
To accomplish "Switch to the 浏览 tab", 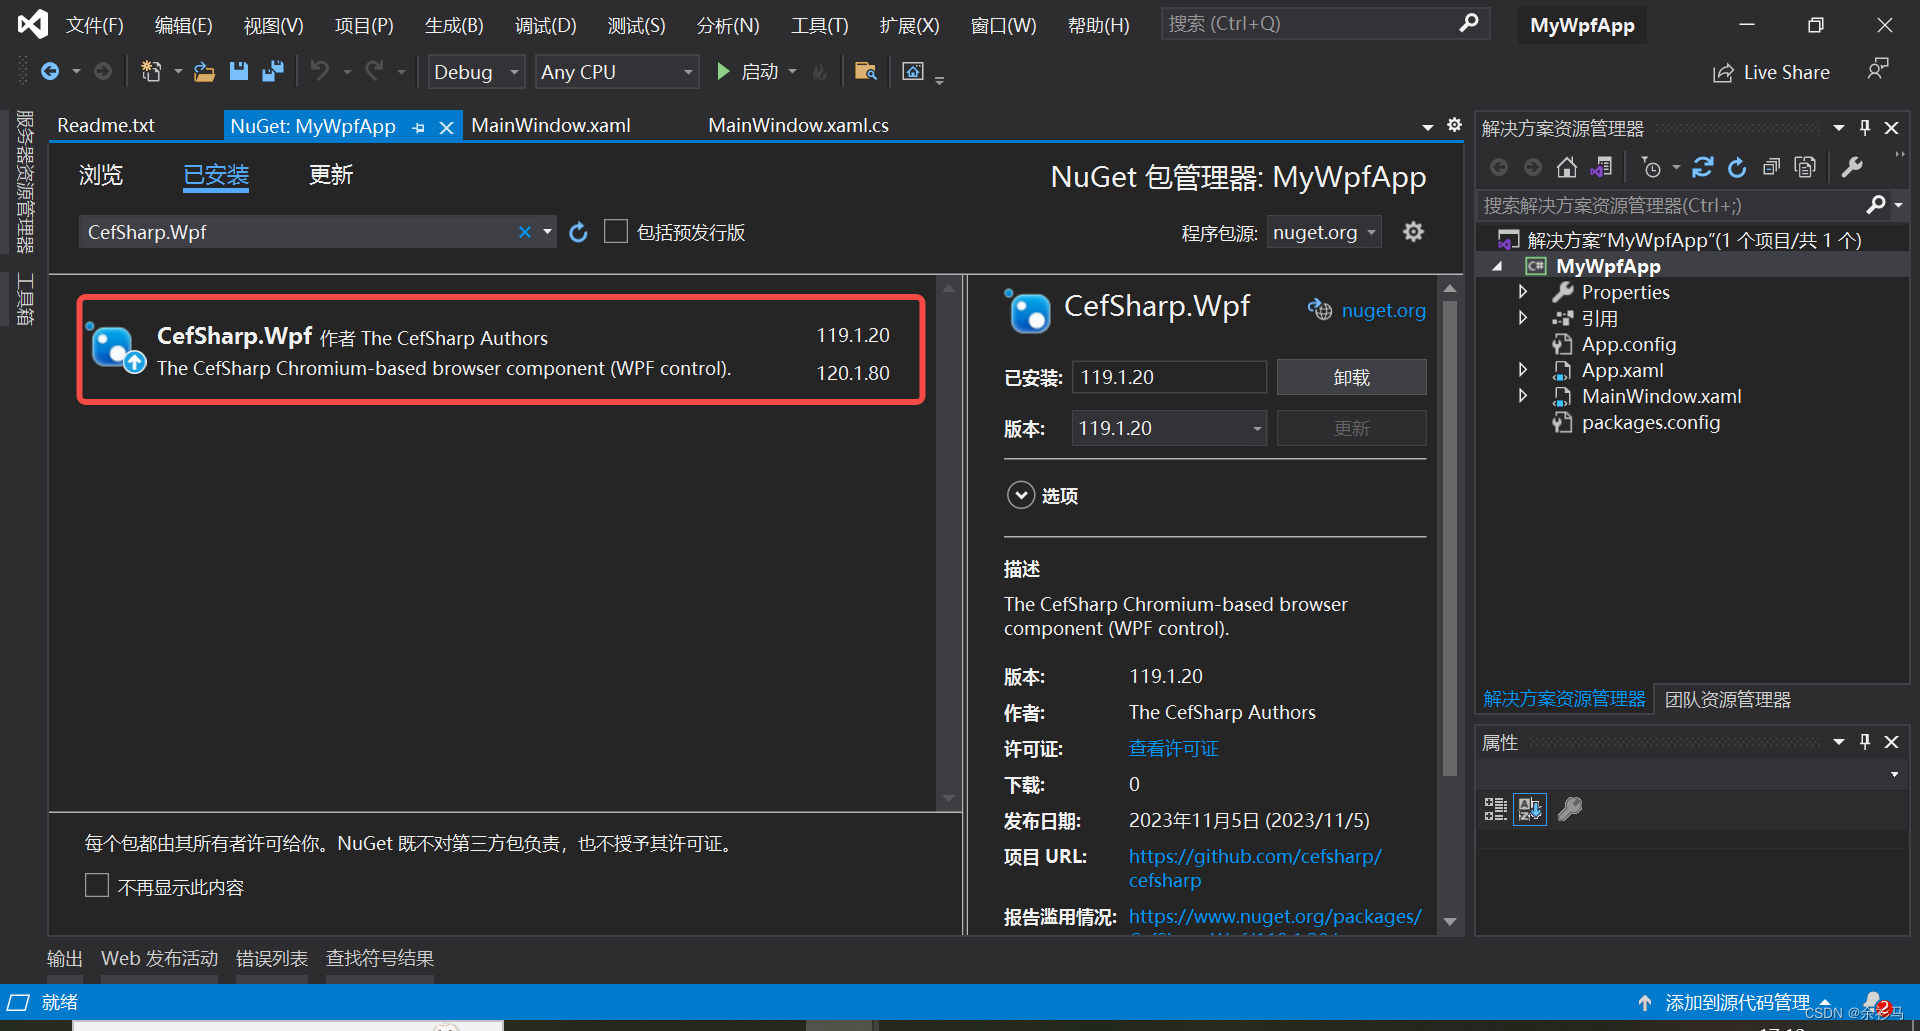I will pyautogui.click(x=100, y=175).
